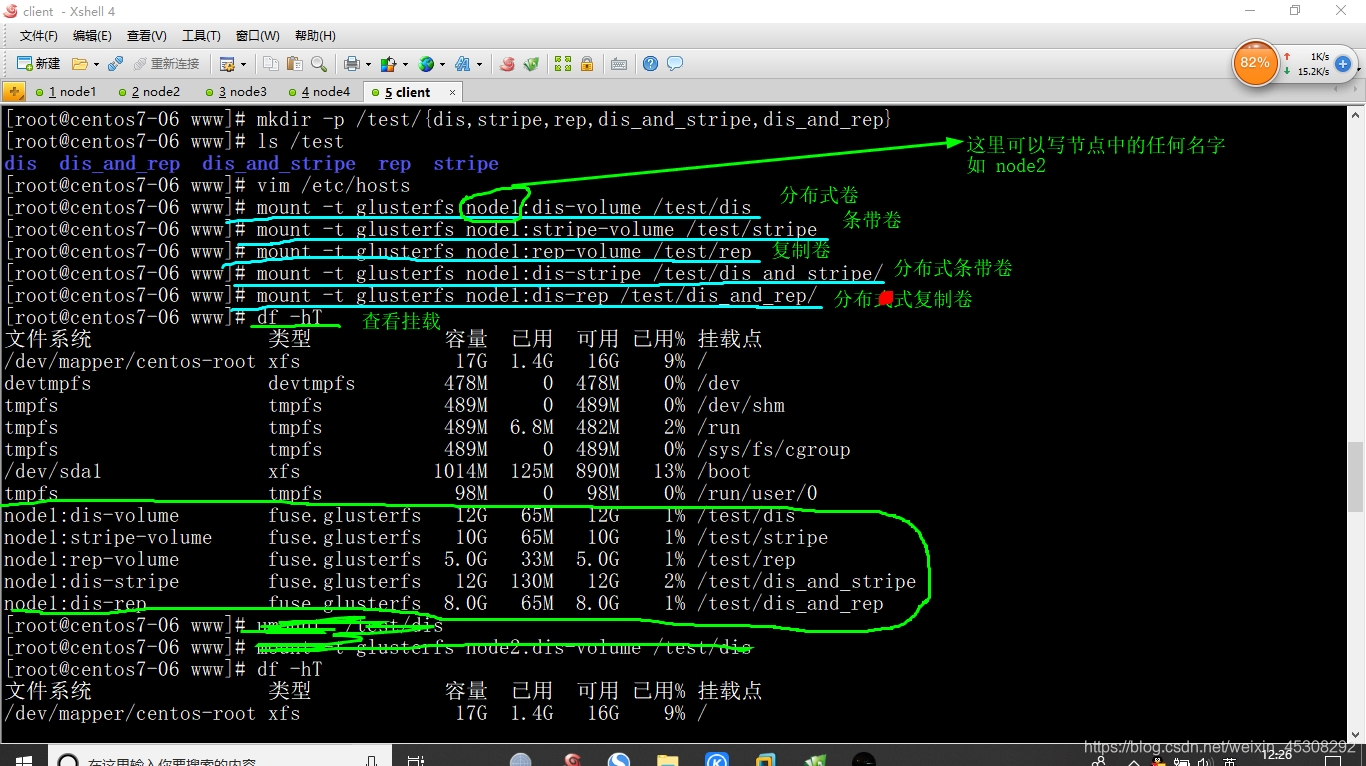Click the '挂载点' header in first df output
The image size is (1366, 766).
[730, 339]
